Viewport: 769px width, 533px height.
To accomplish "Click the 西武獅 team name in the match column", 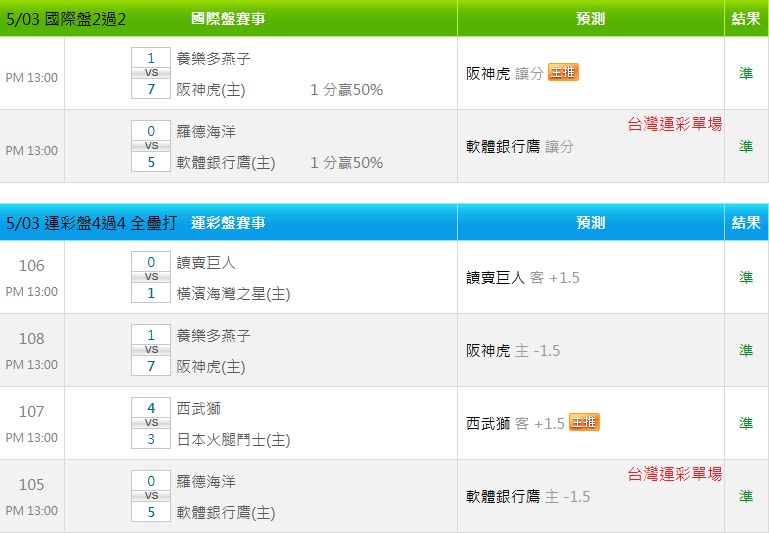I will (x=199, y=408).
